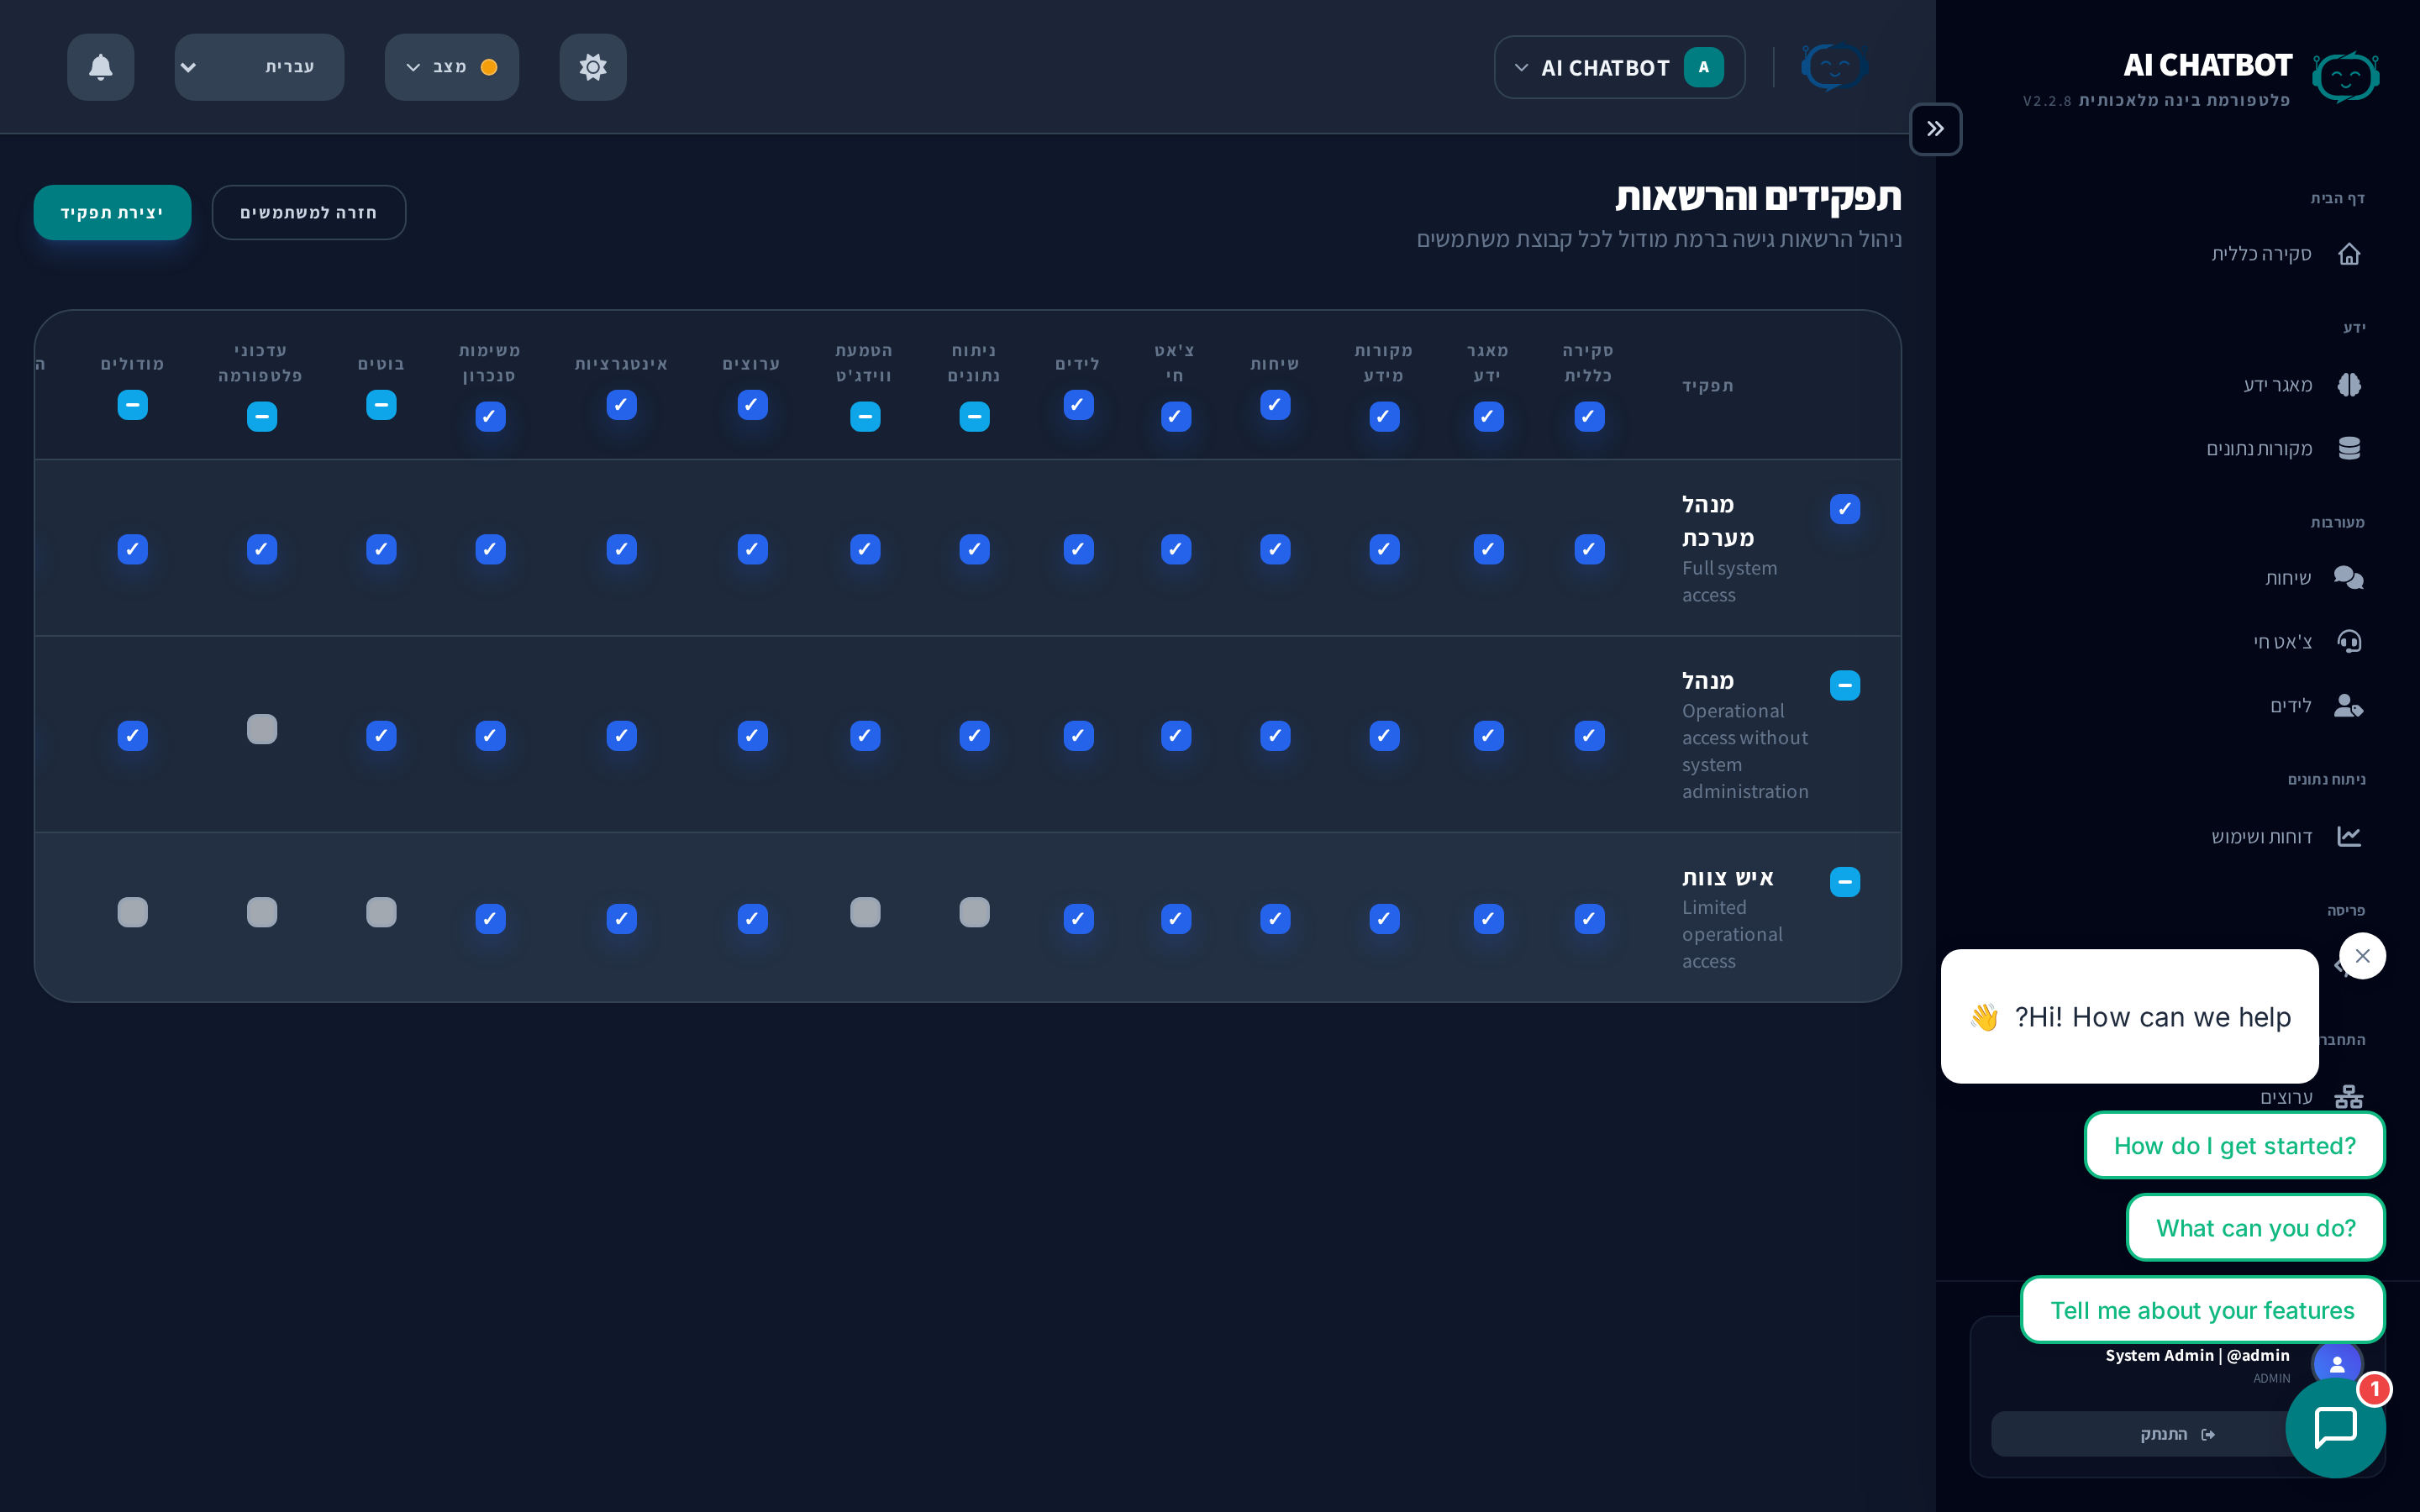Image resolution: width=2420 pixels, height=1512 pixels.
Task: Enable data analysis for איש צוות
Action: (x=974, y=912)
